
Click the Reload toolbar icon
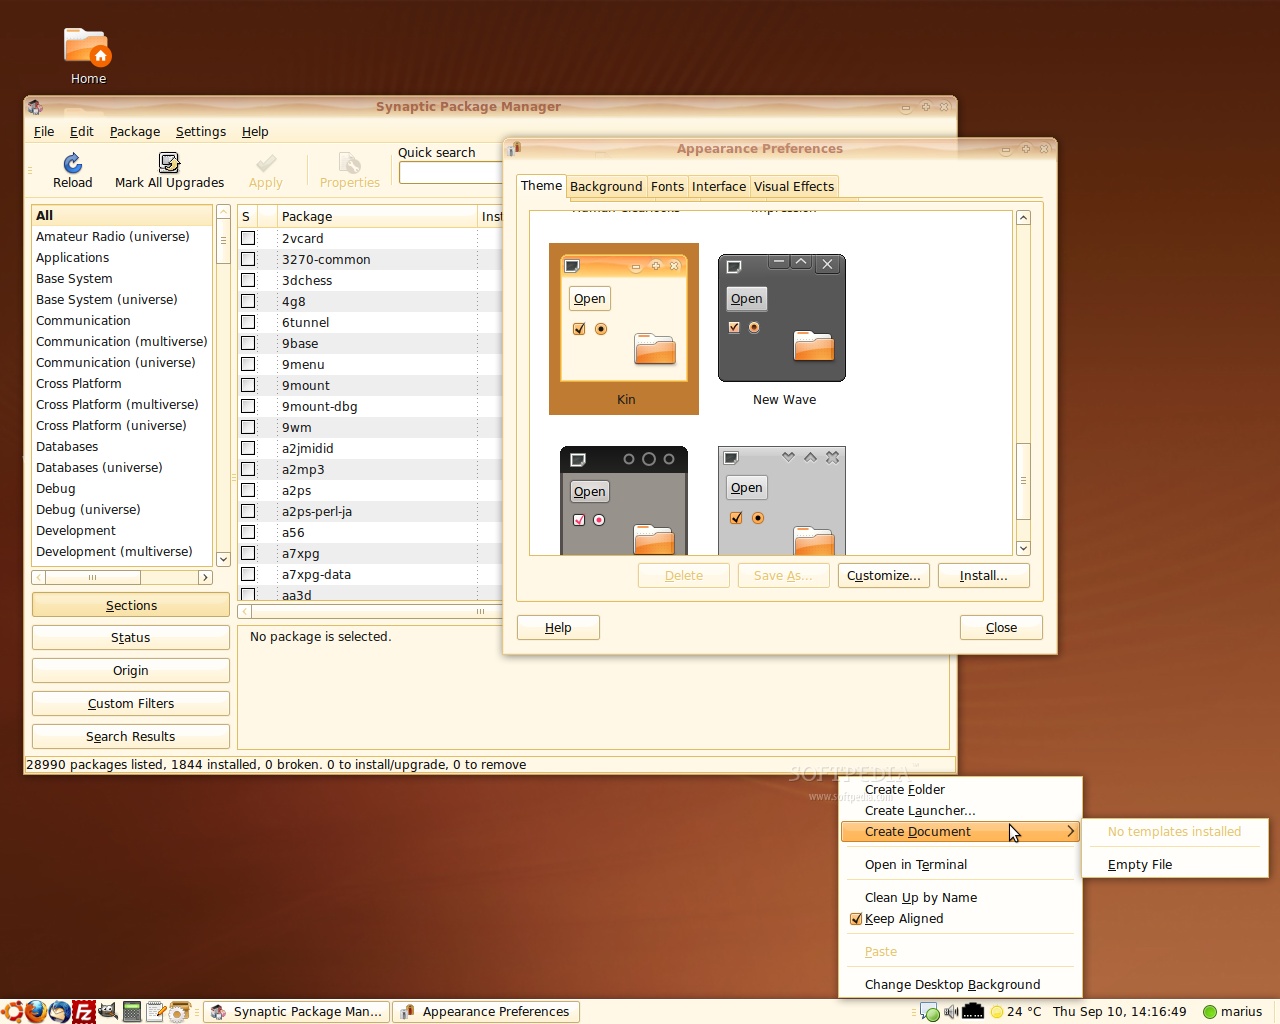(x=72, y=163)
